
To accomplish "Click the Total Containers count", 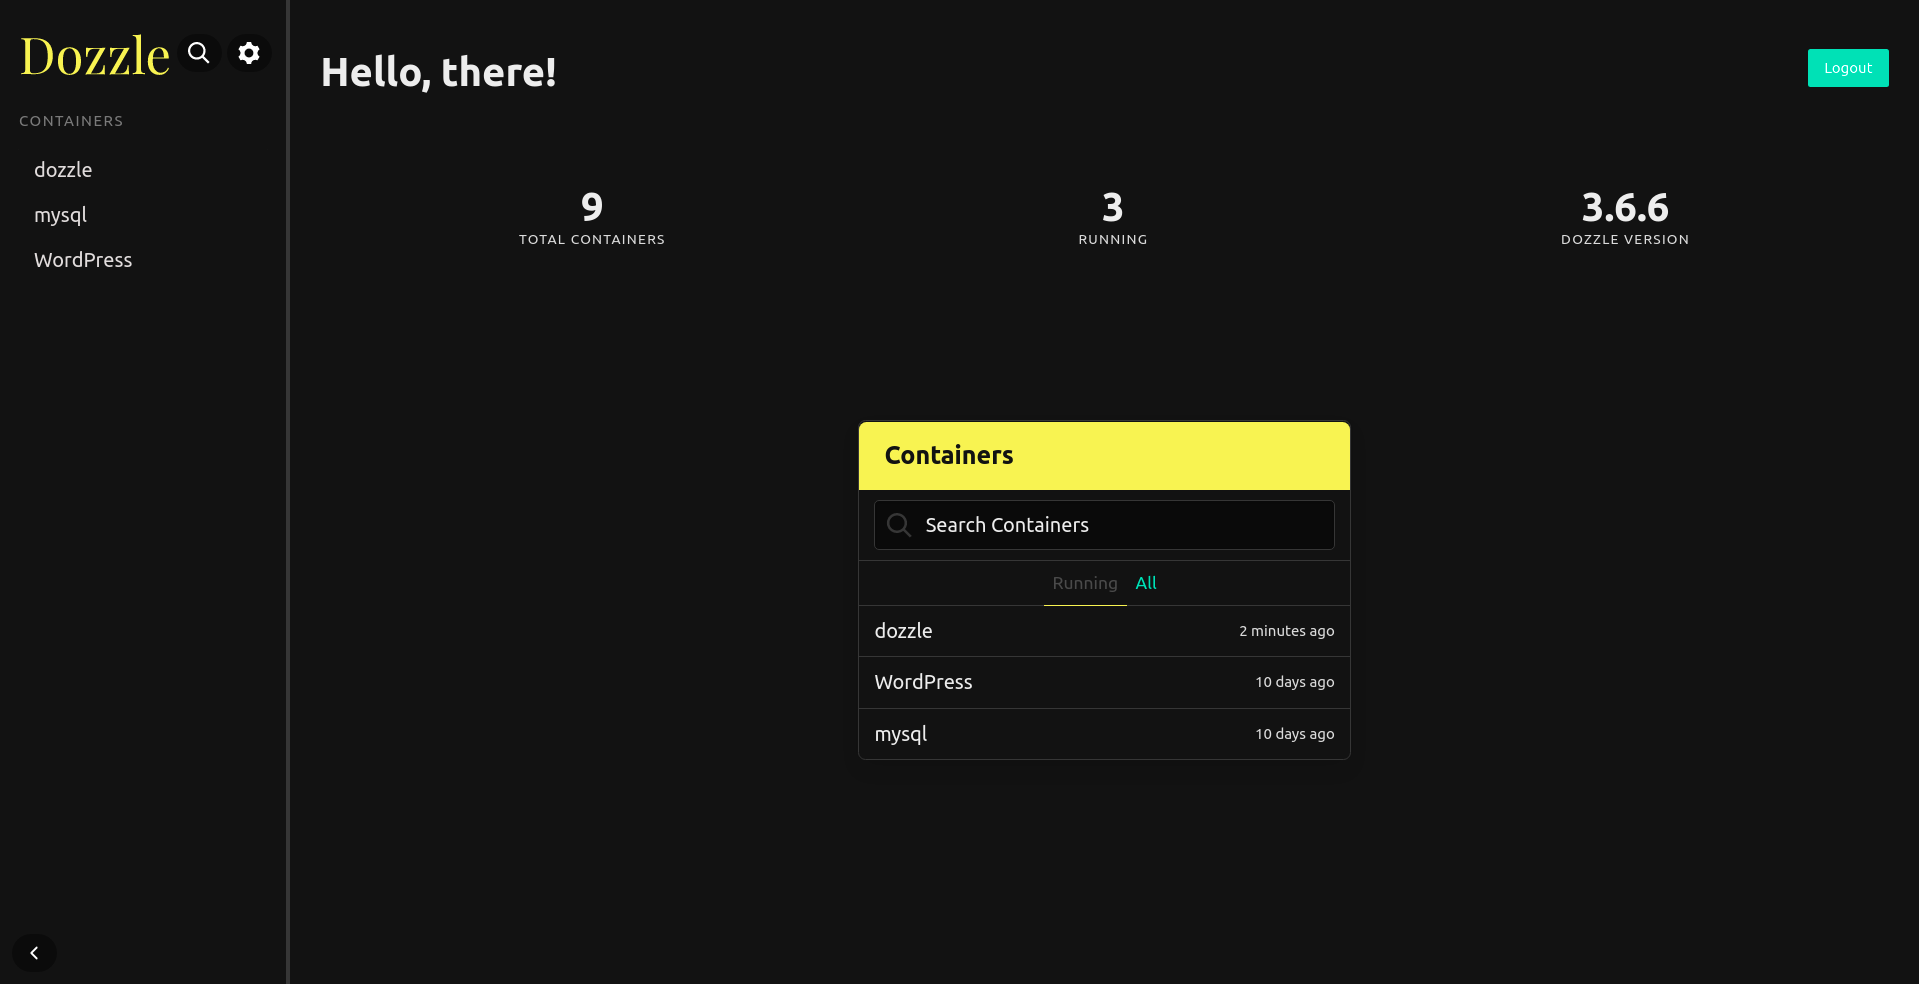I will [x=592, y=208].
